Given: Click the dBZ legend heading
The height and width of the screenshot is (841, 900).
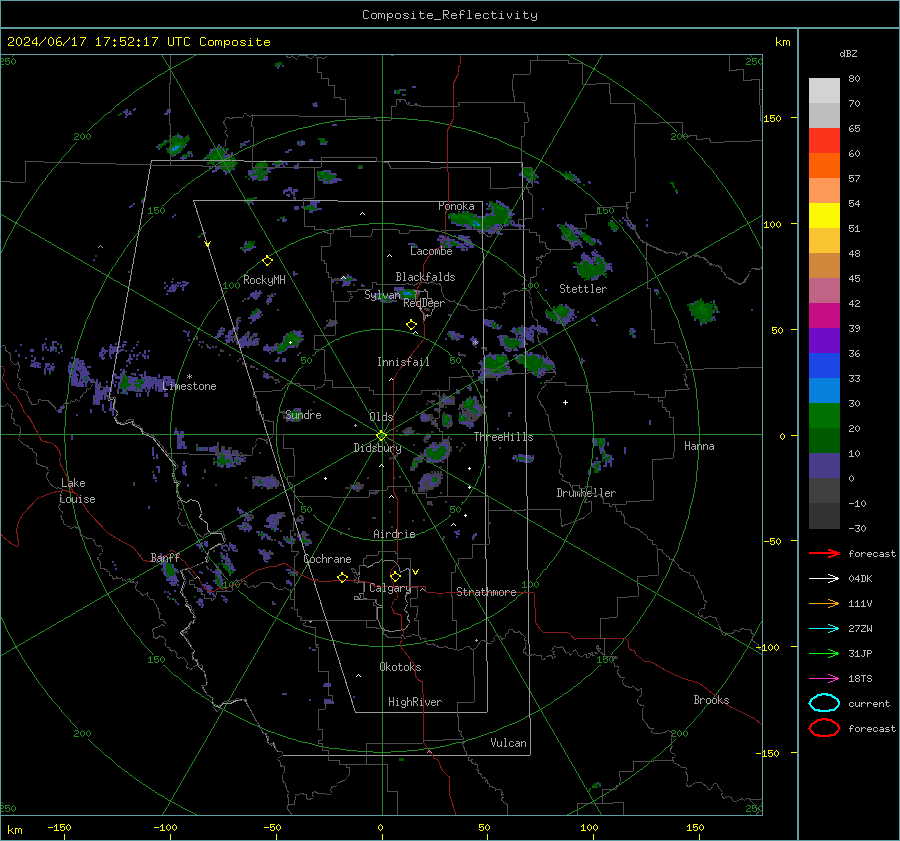Looking at the screenshot, I should [x=848, y=53].
